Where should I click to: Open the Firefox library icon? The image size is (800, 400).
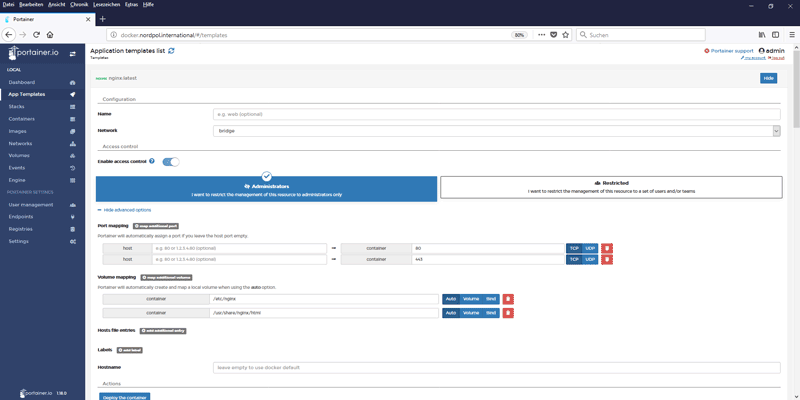pos(762,35)
